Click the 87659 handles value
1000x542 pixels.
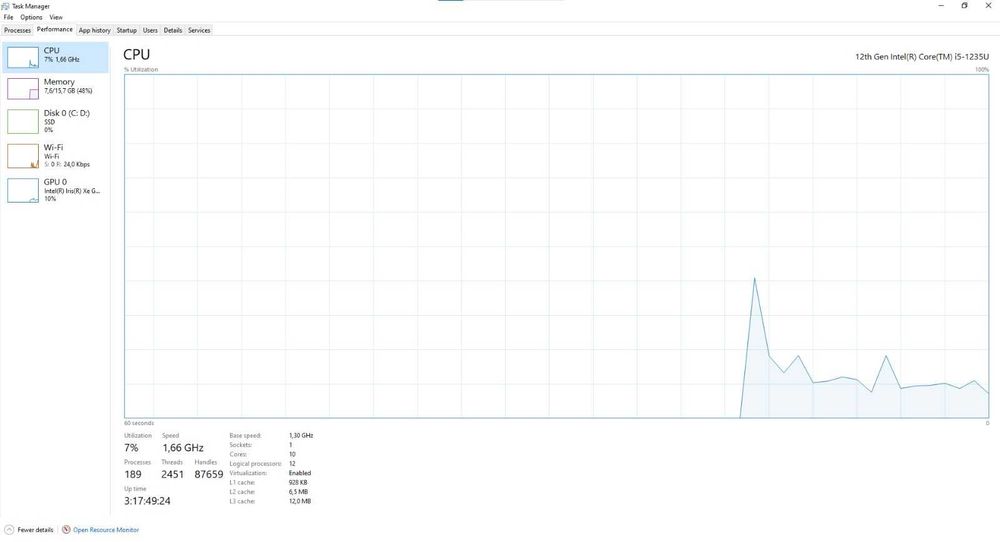coord(209,474)
